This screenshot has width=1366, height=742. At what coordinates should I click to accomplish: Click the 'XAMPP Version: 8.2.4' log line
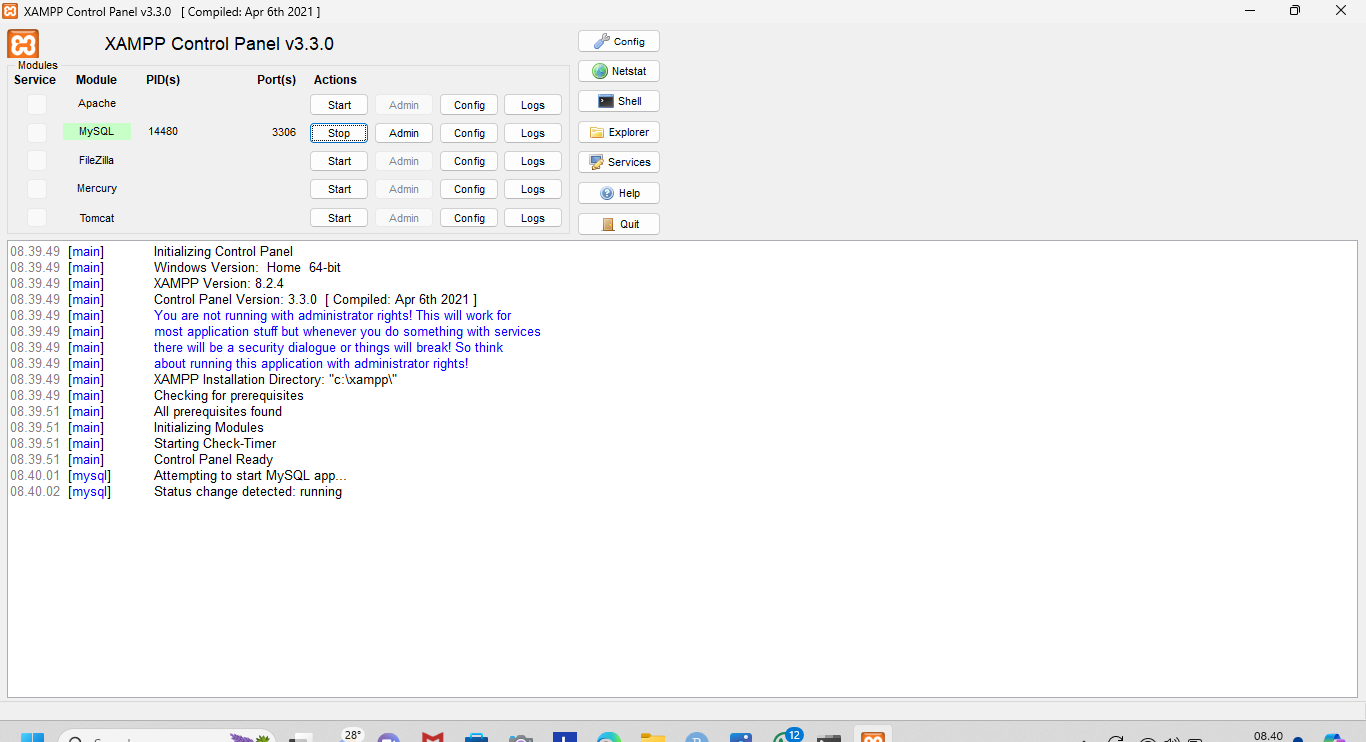pos(218,284)
